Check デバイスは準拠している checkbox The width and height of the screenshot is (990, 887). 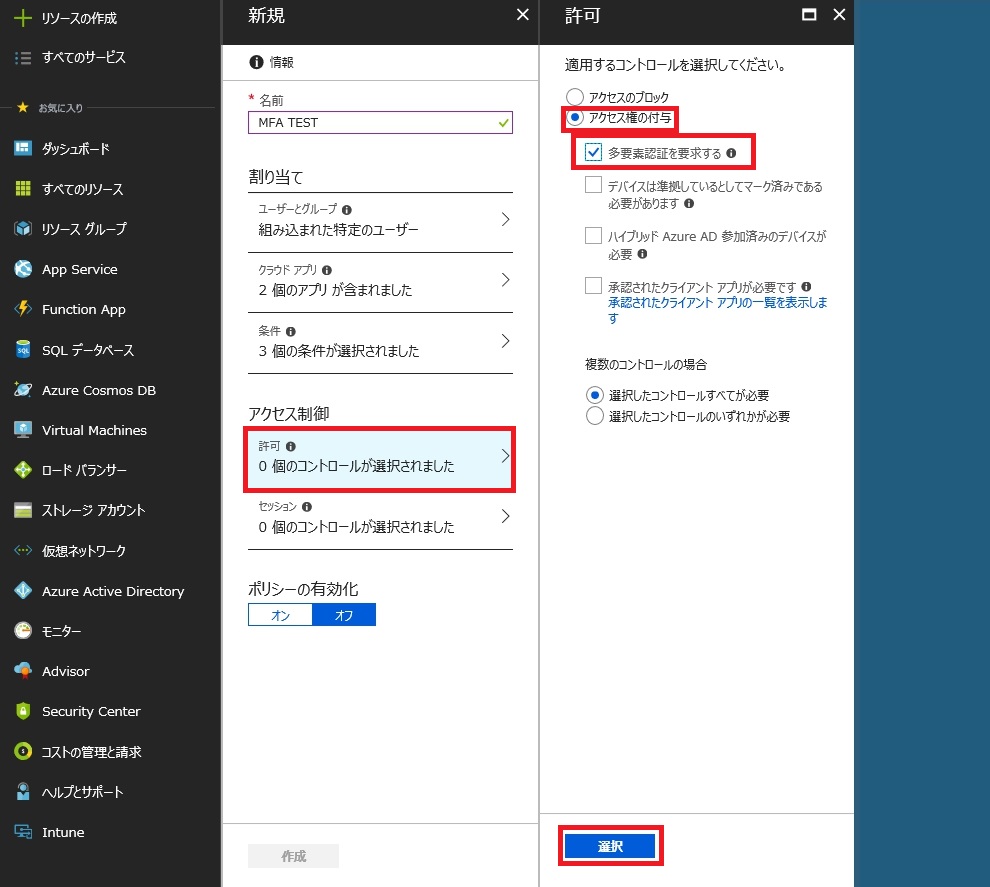pos(593,185)
